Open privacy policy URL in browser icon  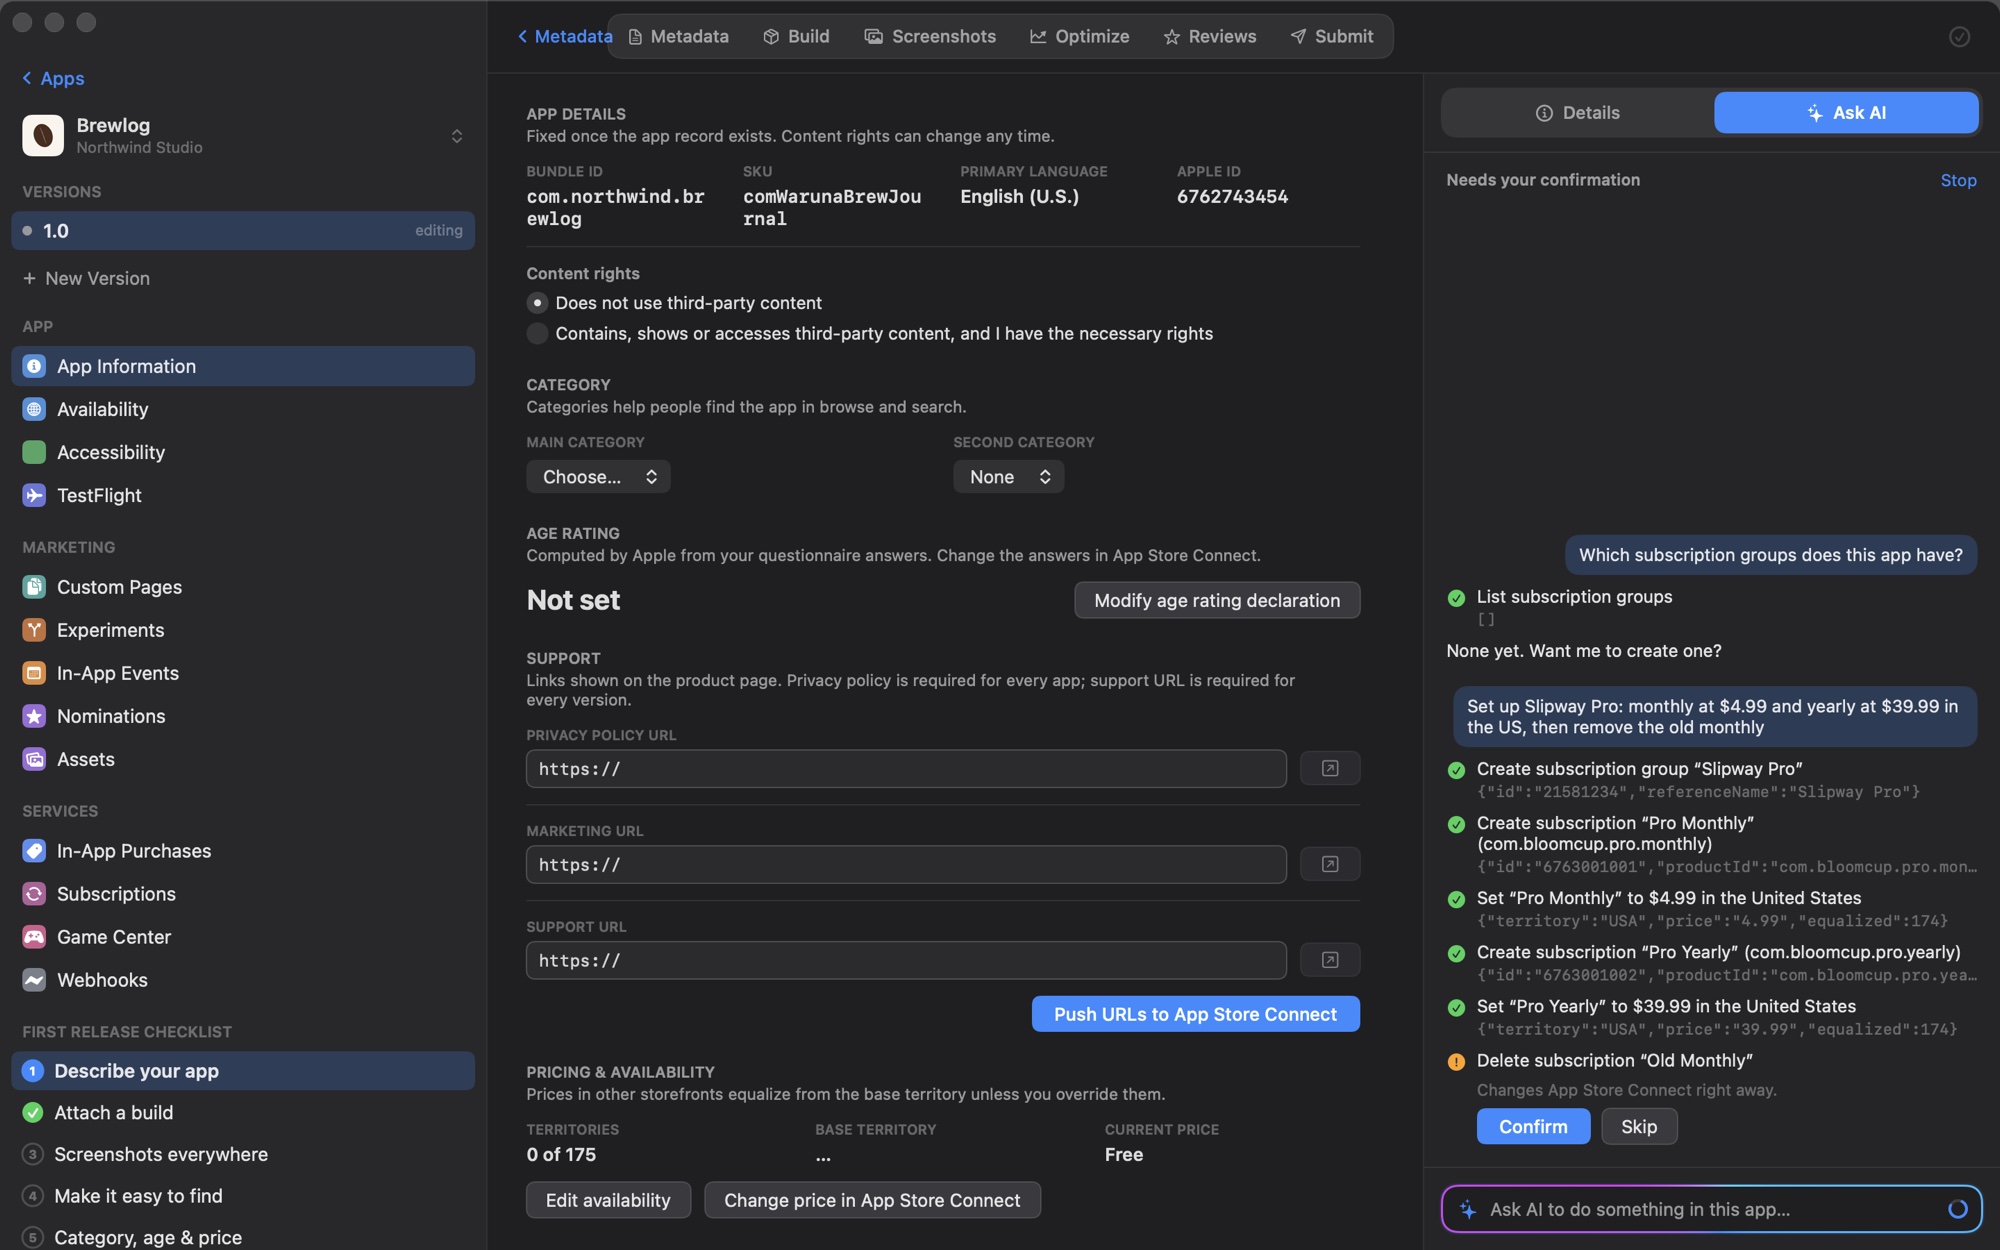[x=1329, y=768]
